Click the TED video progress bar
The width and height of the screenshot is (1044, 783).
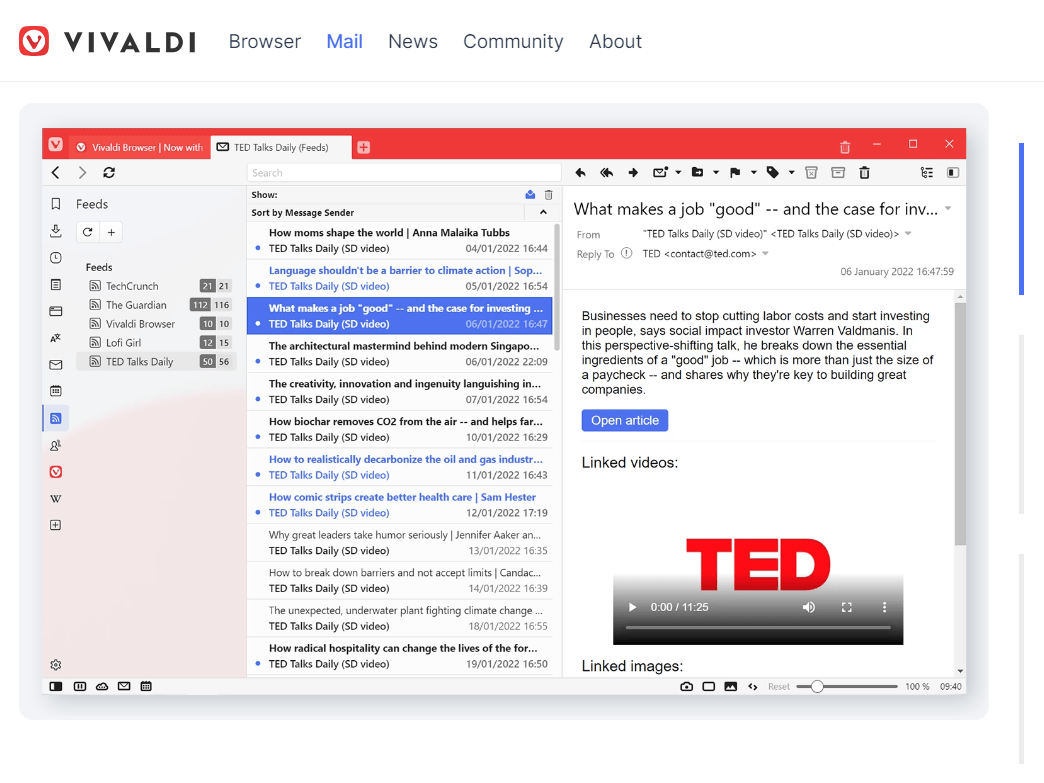coord(758,628)
